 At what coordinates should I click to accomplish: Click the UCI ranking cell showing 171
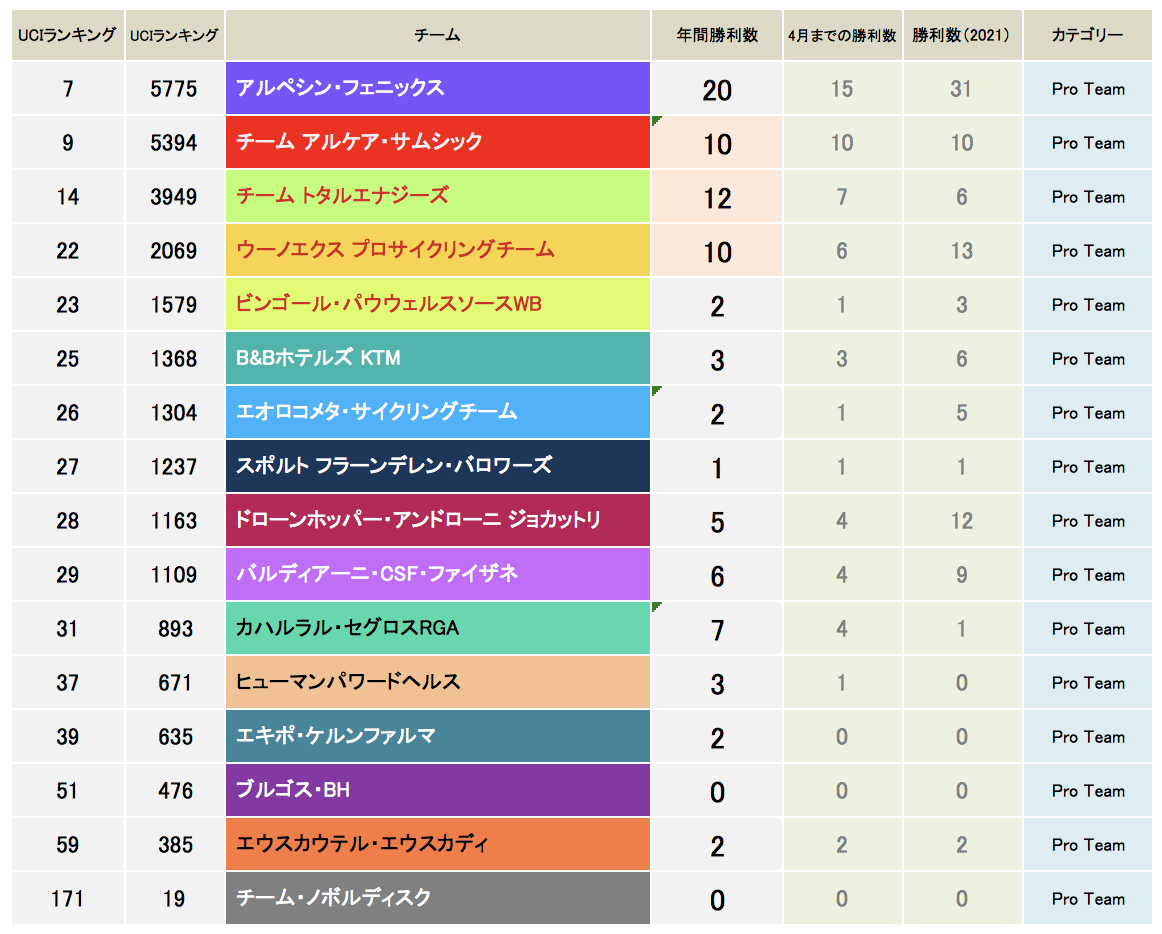click(67, 900)
